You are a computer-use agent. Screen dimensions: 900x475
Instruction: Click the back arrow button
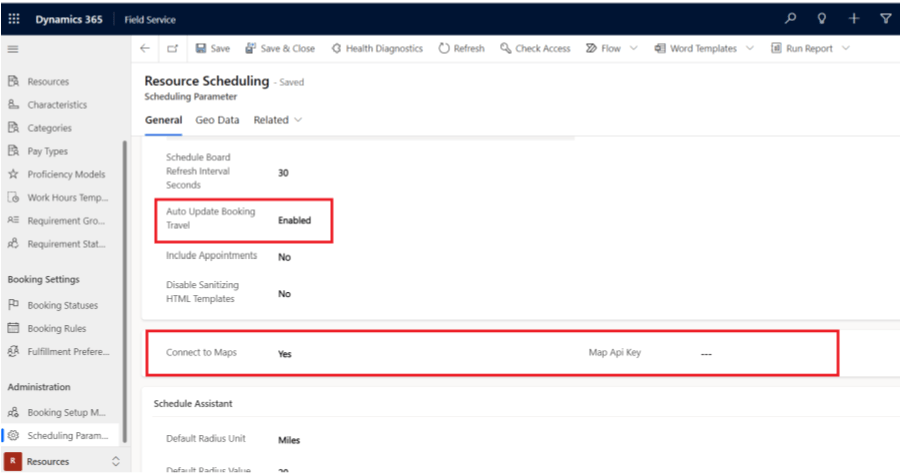(146, 48)
